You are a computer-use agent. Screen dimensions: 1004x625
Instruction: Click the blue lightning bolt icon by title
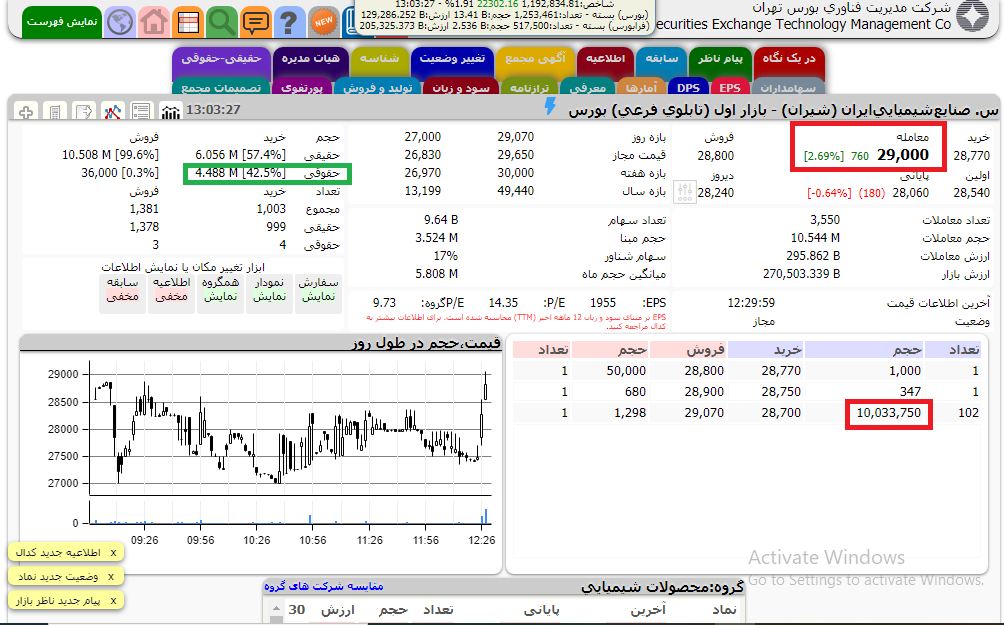(550, 106)
